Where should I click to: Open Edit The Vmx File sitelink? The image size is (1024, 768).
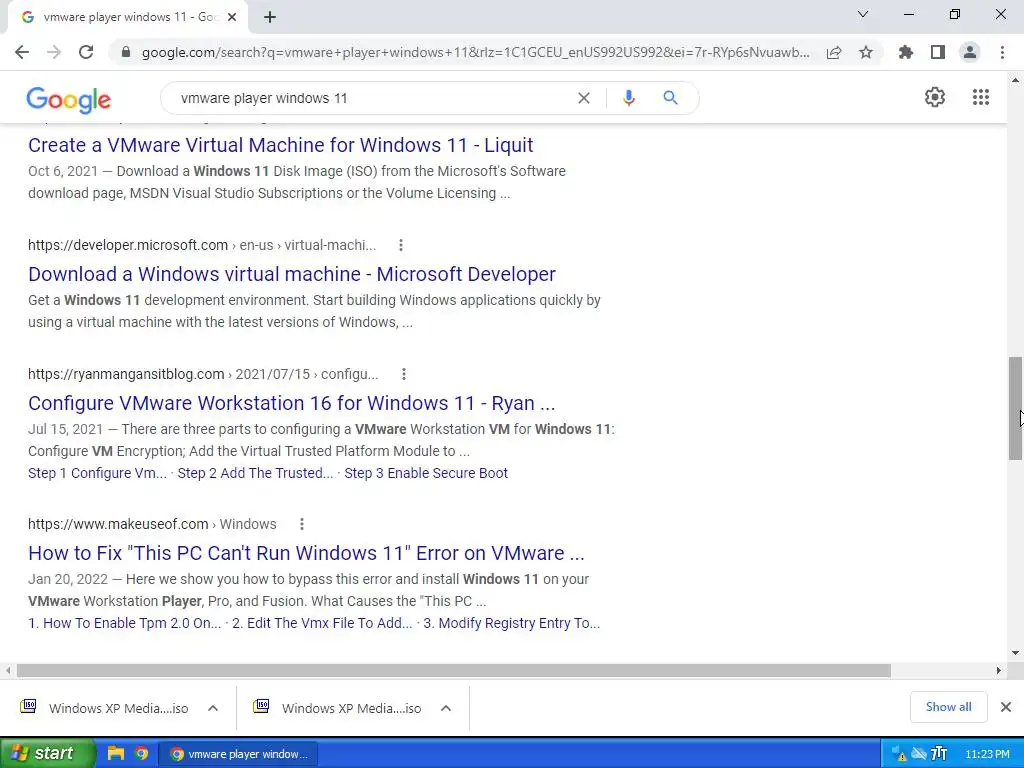point(322,624)
